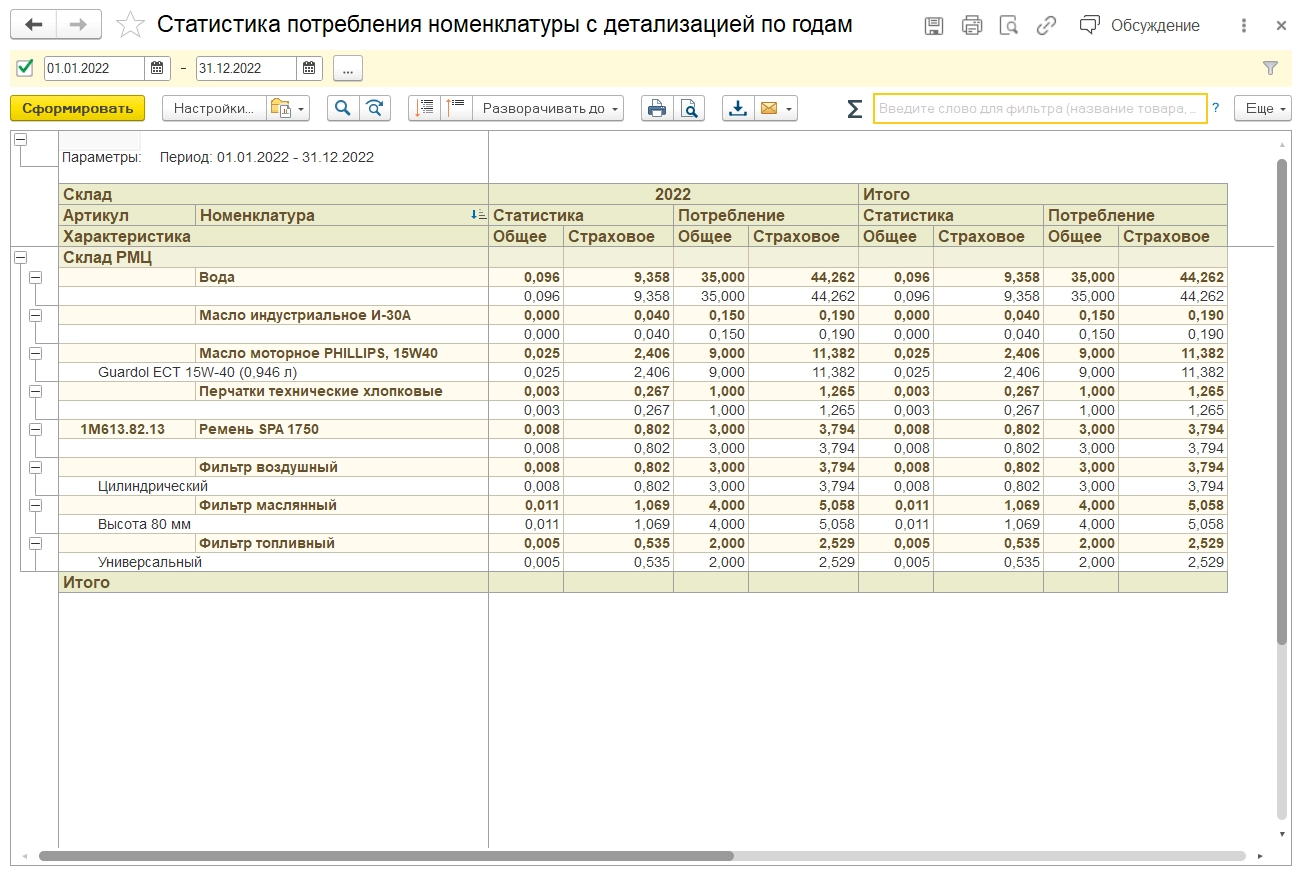Image resolution: width=1312 pixels, height=882 pixels.
Task: Add report to favorites with star icon
Action: [x=130, y=25]
